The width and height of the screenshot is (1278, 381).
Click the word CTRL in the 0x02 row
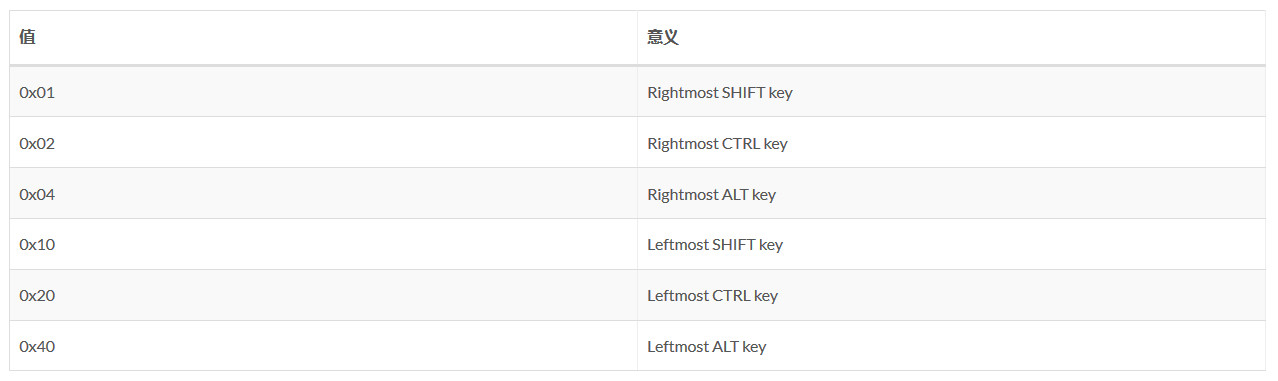click(741, 143)
